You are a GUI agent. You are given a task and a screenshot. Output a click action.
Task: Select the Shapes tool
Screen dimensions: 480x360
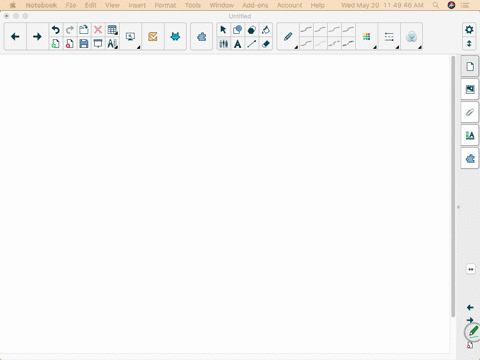237,30
